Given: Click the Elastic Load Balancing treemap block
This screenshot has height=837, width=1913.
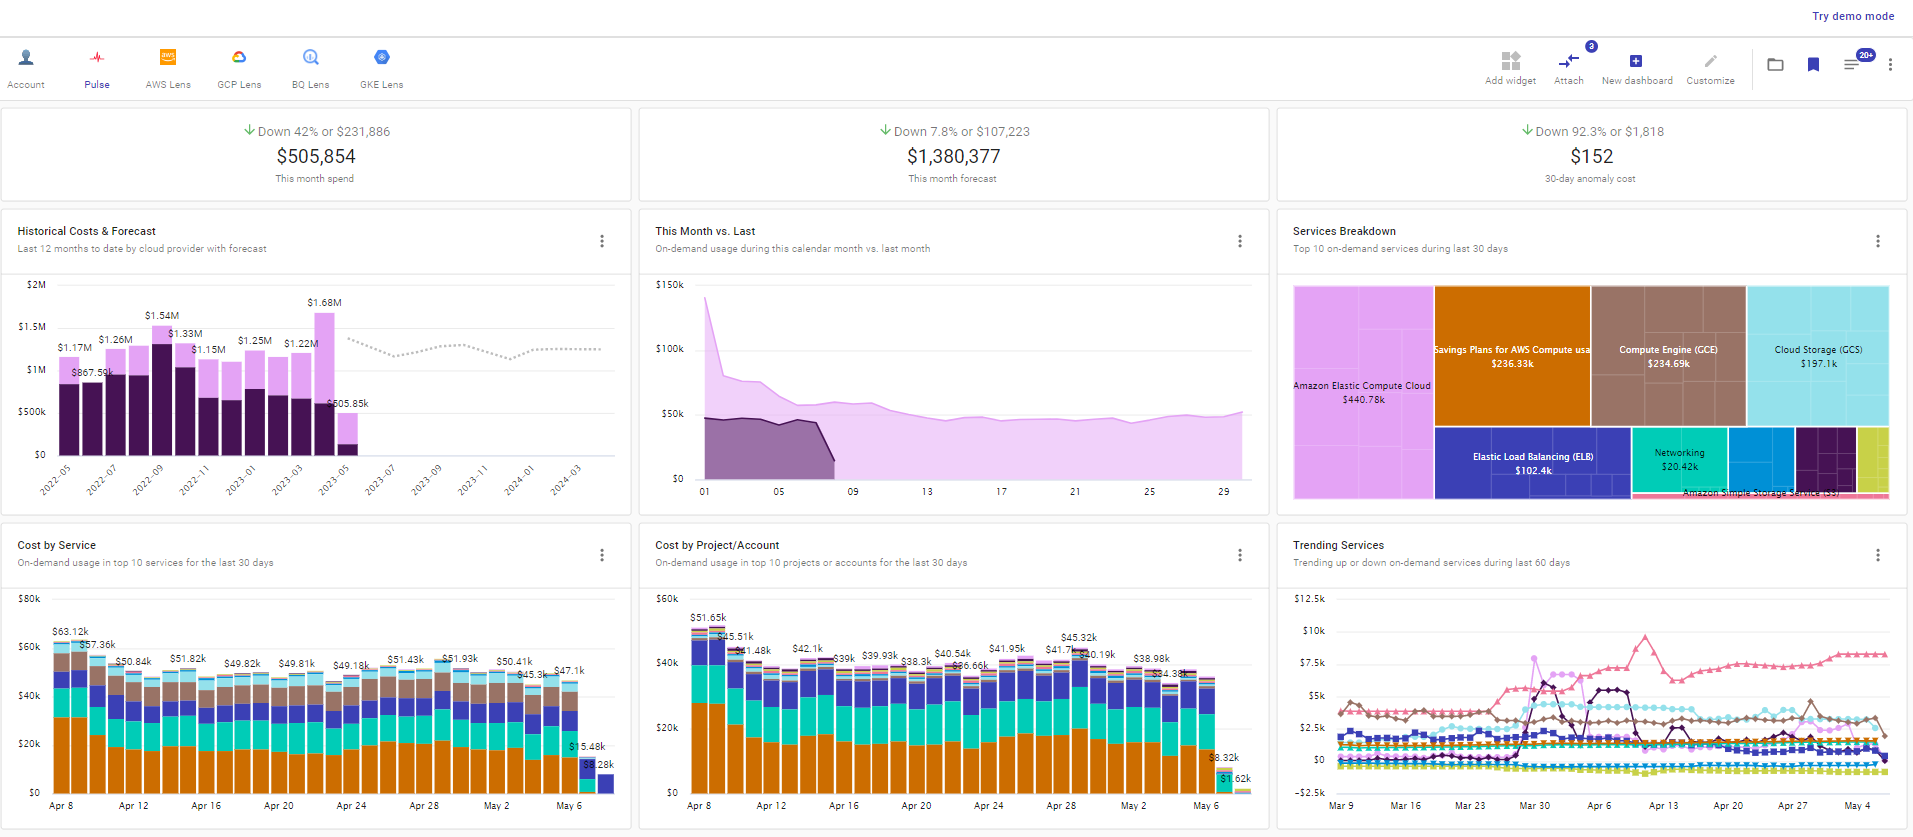Looking at the screenshot, I should (1533, 463).
